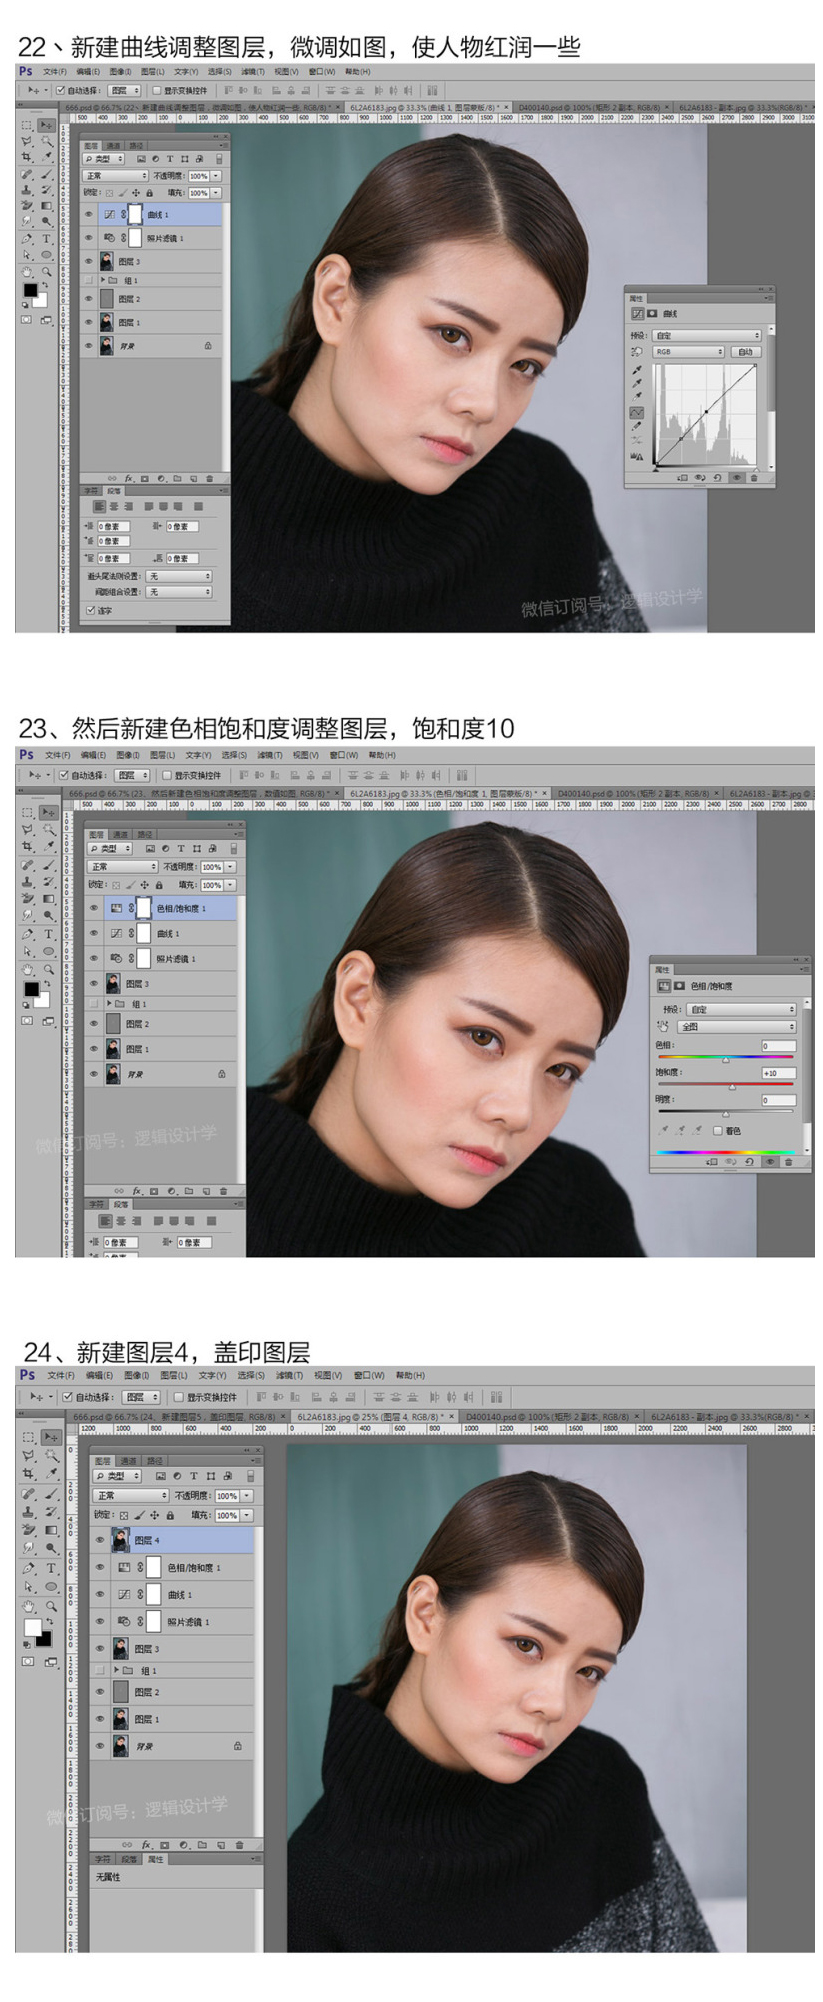Create a new layer in step 22 Layers panel
The height and width of the screenshot is (2002, 823).
pyautogui.click(x=193, y=478)
